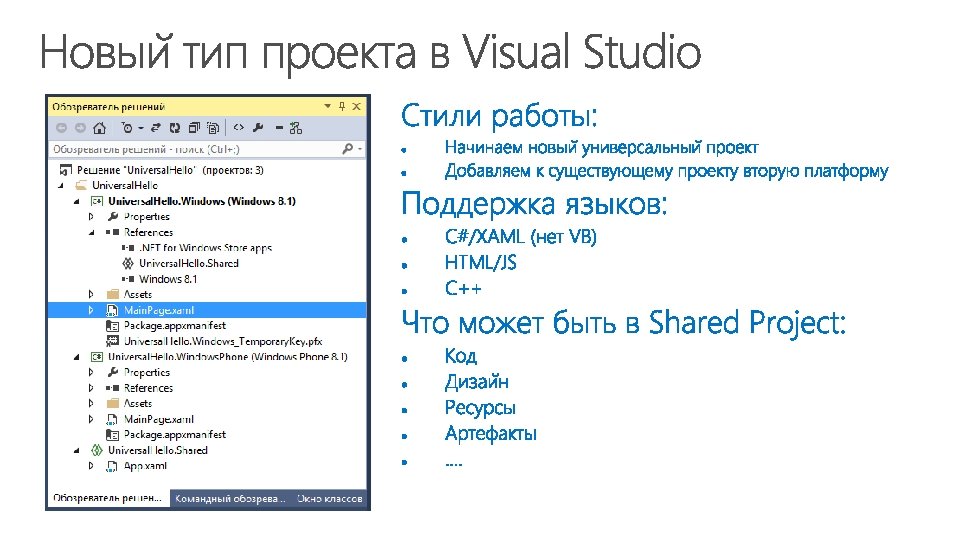960x540 pixels.
Task: Switch to the Обозреватель решен... tab
Action: click(x=108, y=498)
